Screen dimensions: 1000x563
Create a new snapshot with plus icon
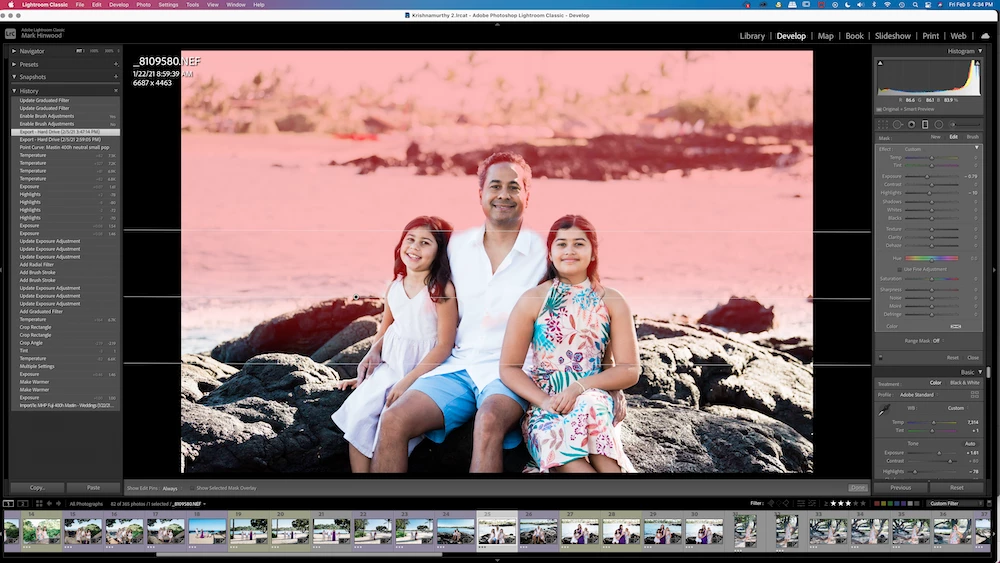point(115,77)
